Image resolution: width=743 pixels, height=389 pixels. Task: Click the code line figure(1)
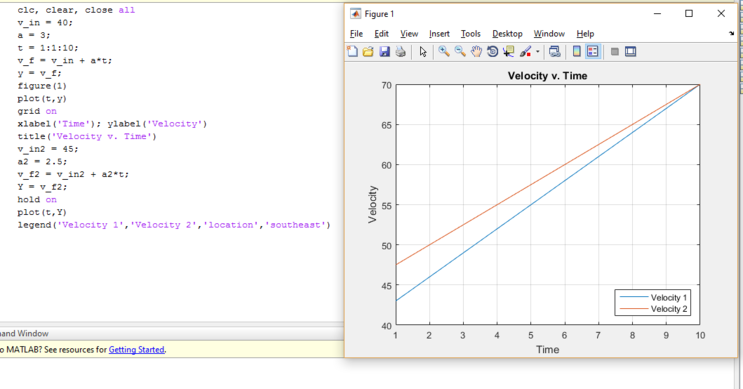(42, 86)
